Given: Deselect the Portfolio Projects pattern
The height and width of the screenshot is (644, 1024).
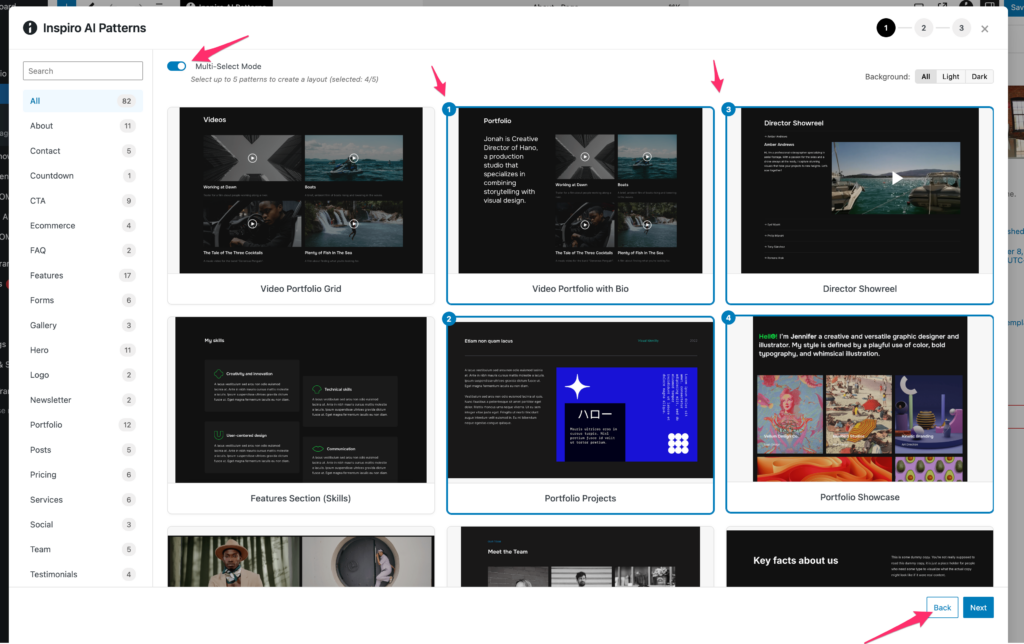Looking at the screenshot, I should 581,415.
